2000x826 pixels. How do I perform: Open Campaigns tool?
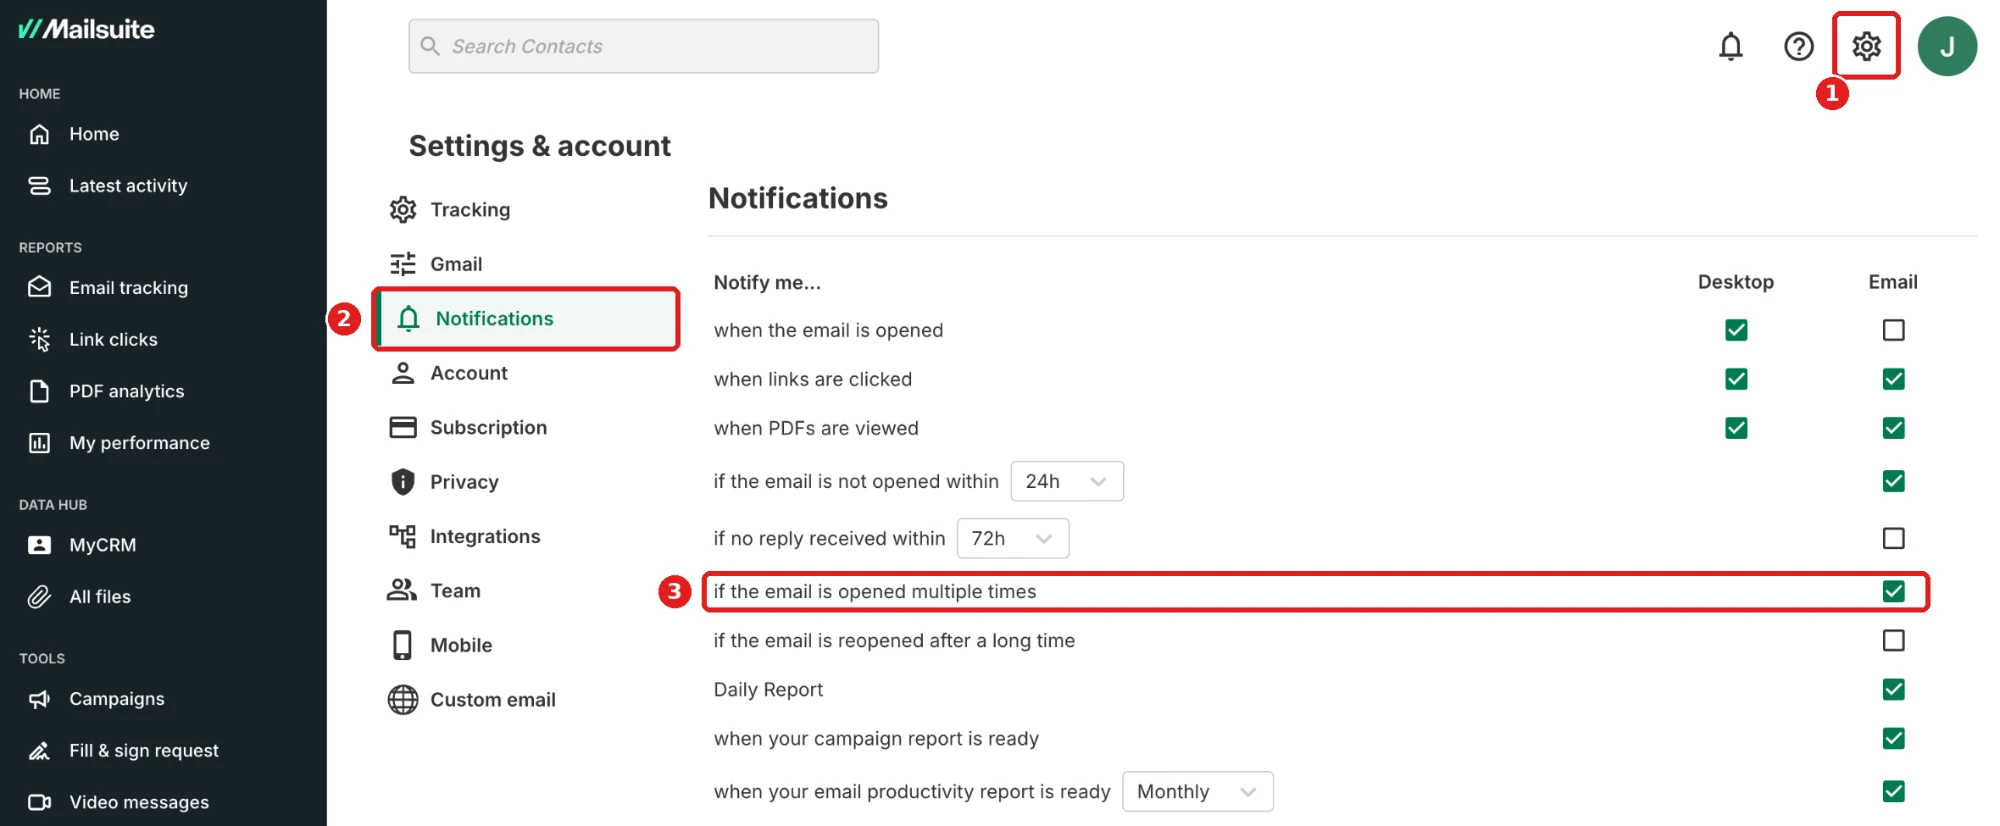[x=116, y=699]
